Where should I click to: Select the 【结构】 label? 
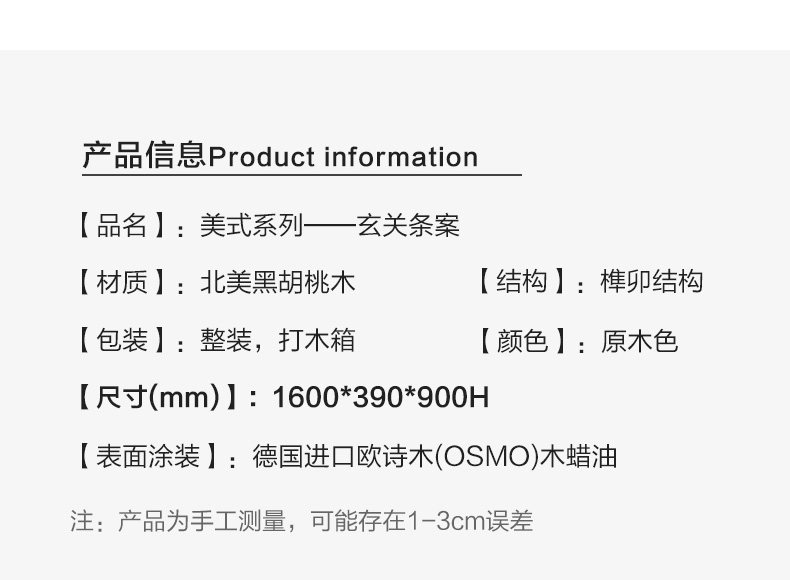[522, 283]
